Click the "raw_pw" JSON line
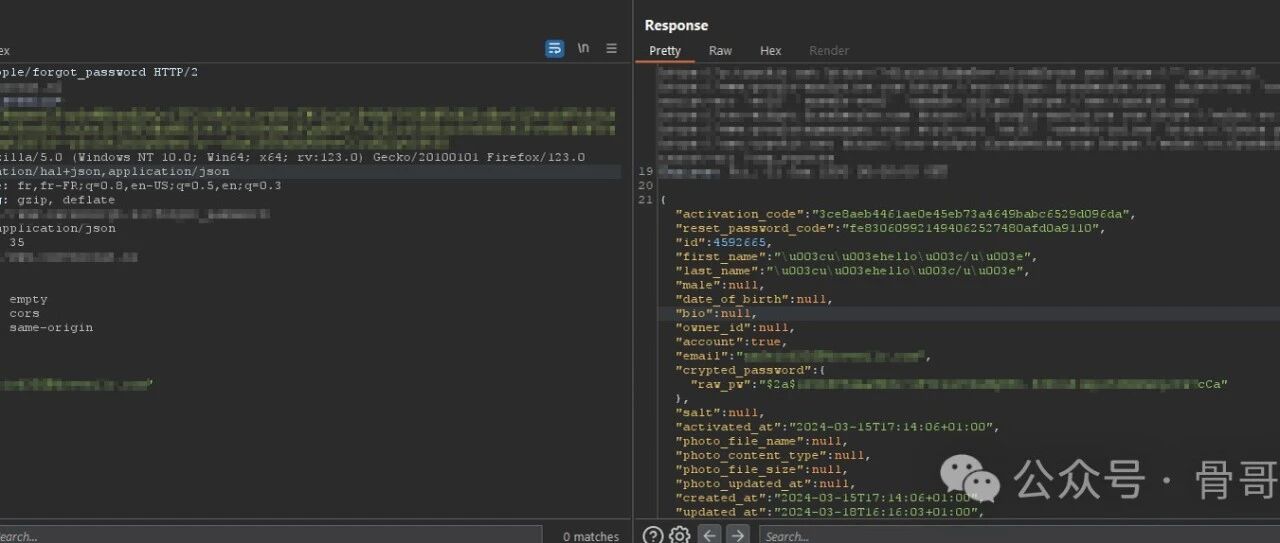The height and width of the screenshot is (543, 1280). [x=959, y=384]
